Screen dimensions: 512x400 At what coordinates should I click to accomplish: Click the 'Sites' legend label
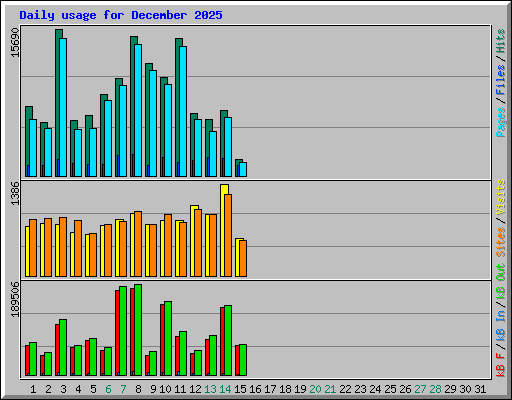[x=501, y=242]
